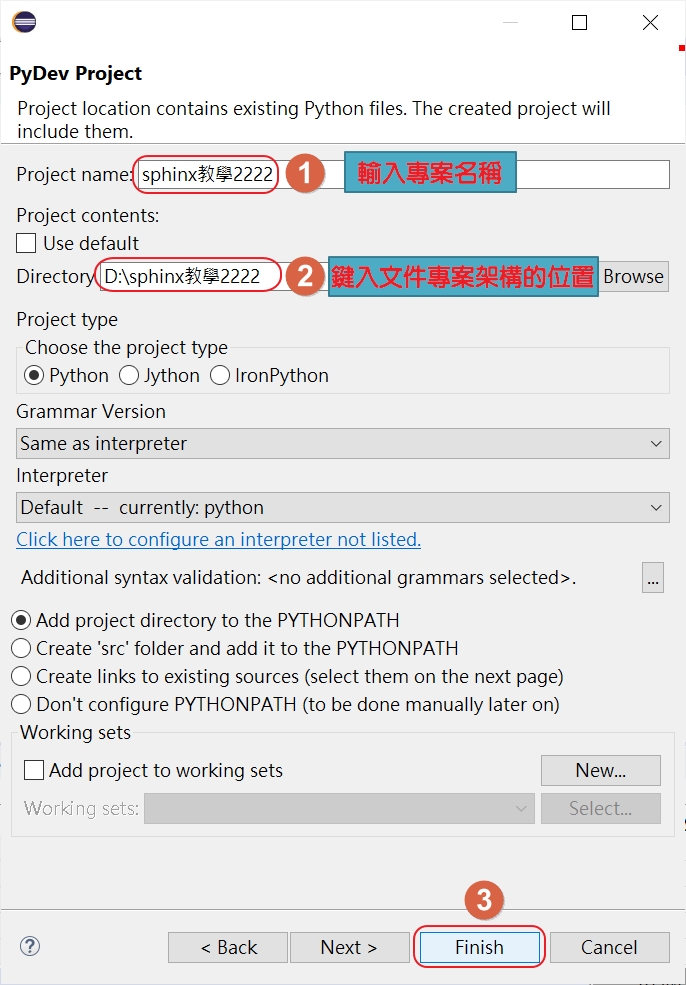Open the Grammar Version dropdown
The width and height of the screenshot is (686, 985).
[x=342, y=444]
